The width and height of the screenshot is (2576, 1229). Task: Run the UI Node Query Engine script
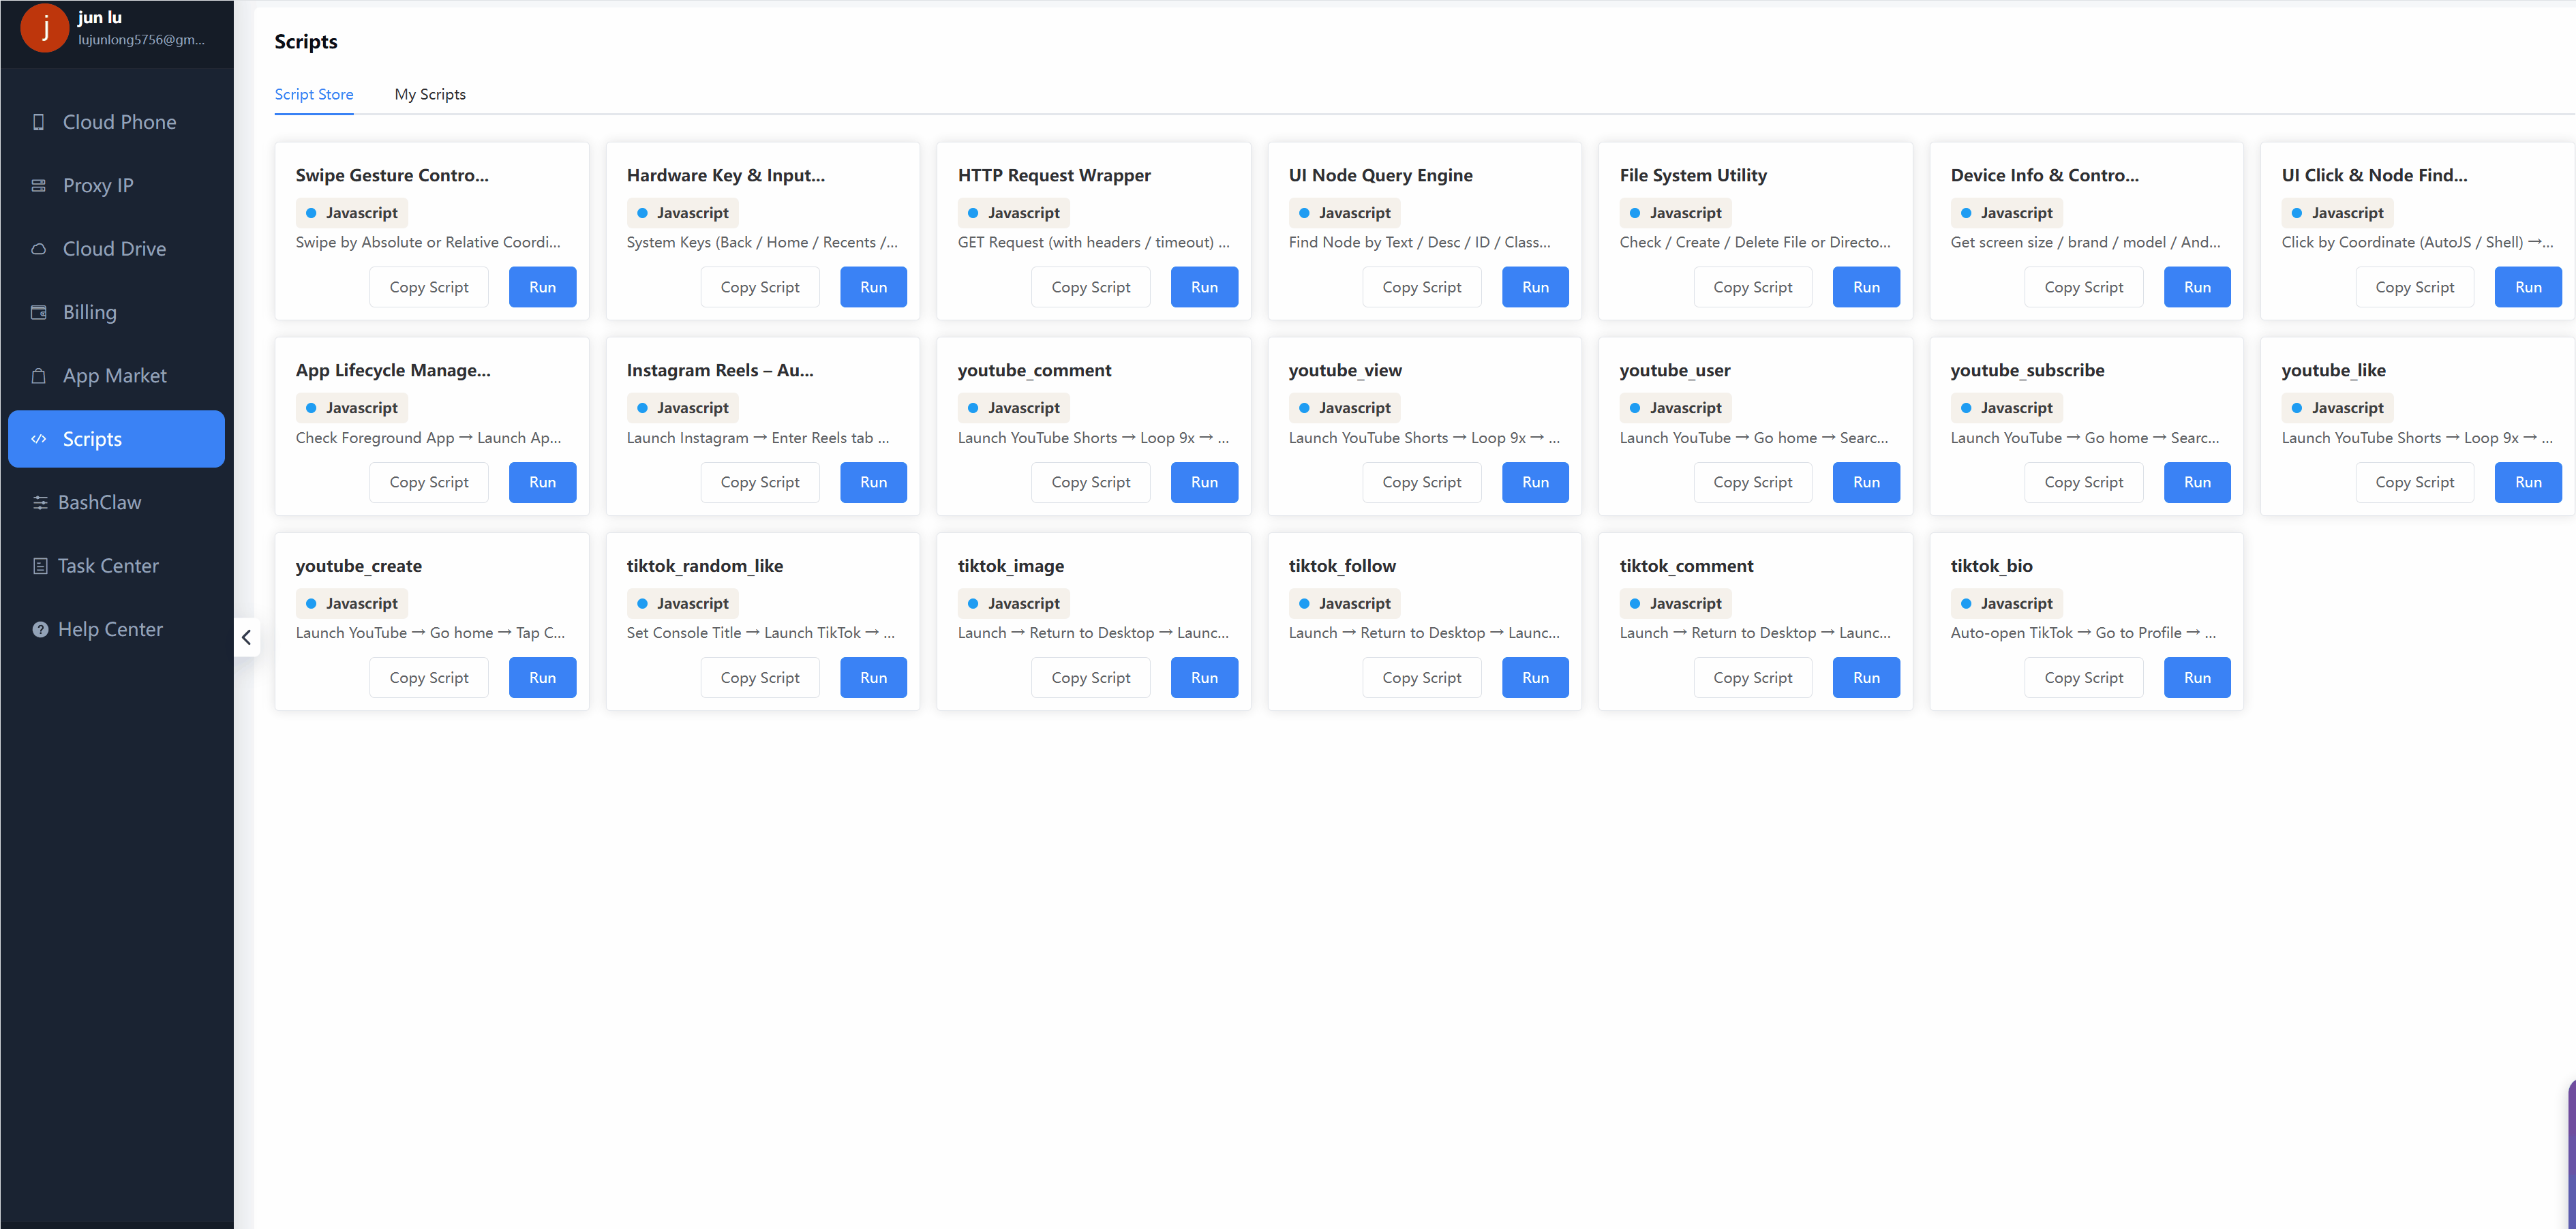(1535, 287)
